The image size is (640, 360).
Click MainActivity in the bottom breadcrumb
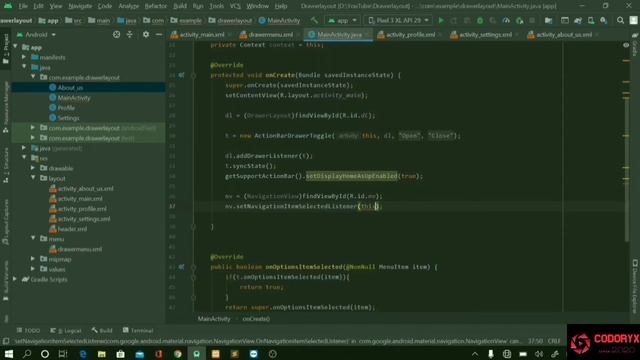214,319
